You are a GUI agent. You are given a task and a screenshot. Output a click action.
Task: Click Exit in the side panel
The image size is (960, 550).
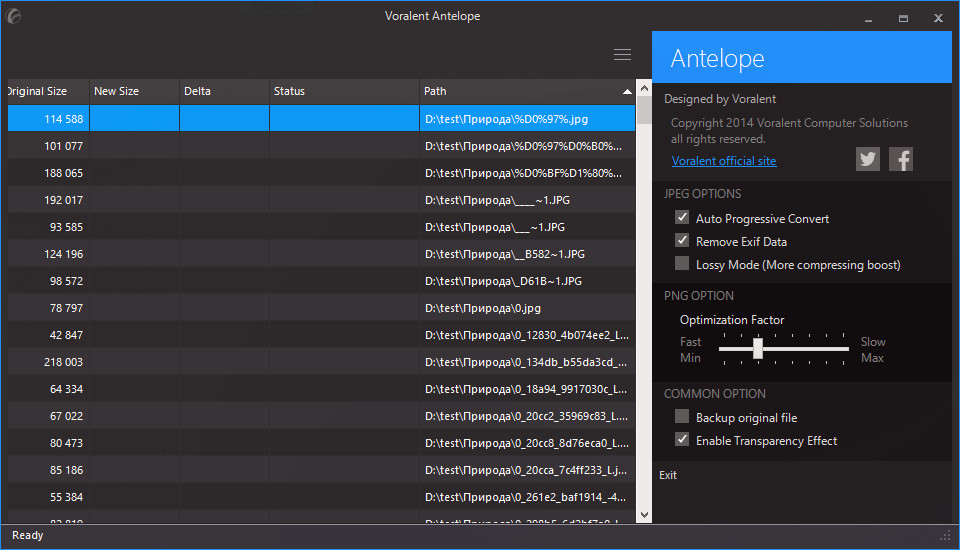point(668,475)
